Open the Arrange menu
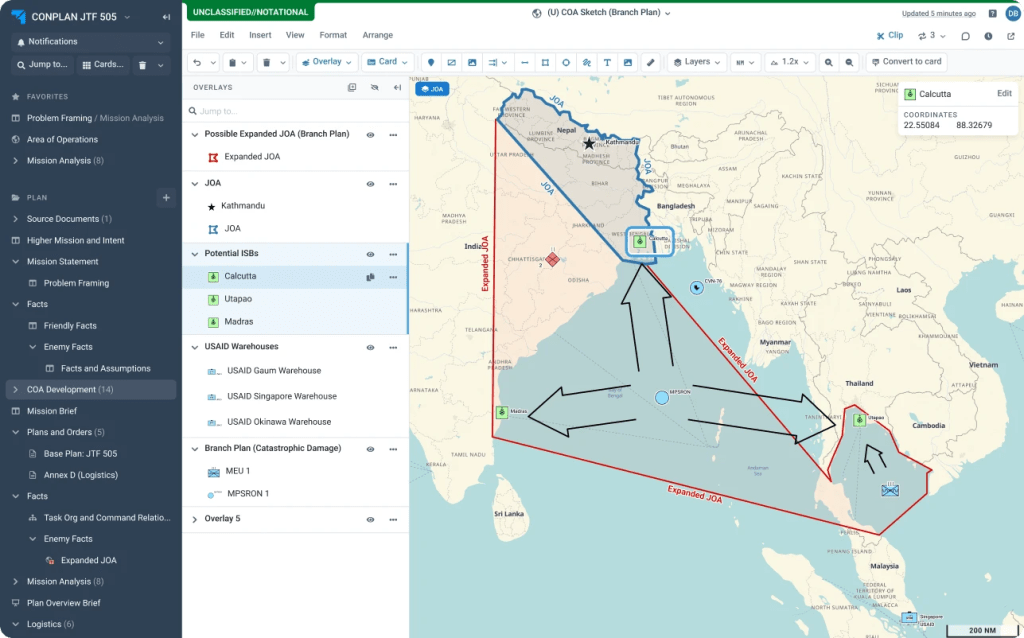Image resolution: width=1024 pixels, height=638 pixels. coord(377,35)
